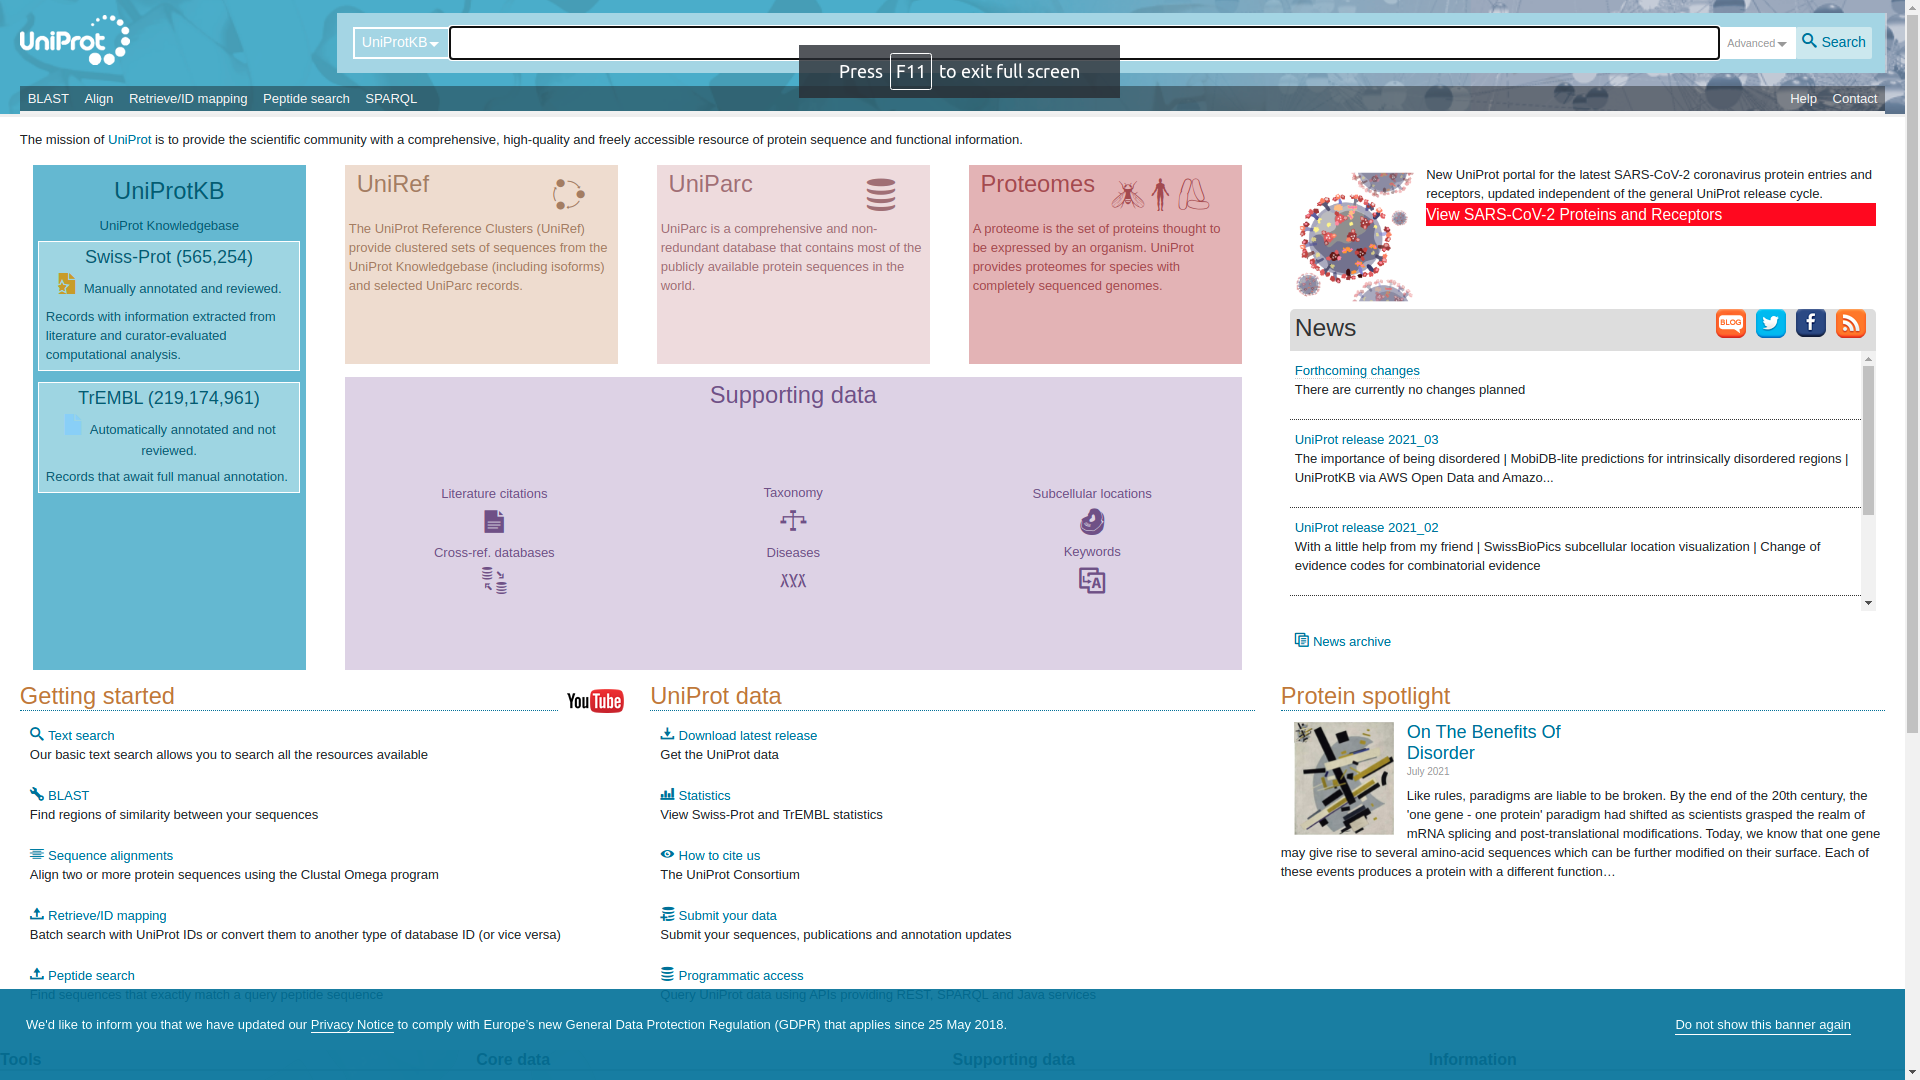The image size is (1920, 1080).
Task: Open the BLAST menu item
Action: [48, 99]
